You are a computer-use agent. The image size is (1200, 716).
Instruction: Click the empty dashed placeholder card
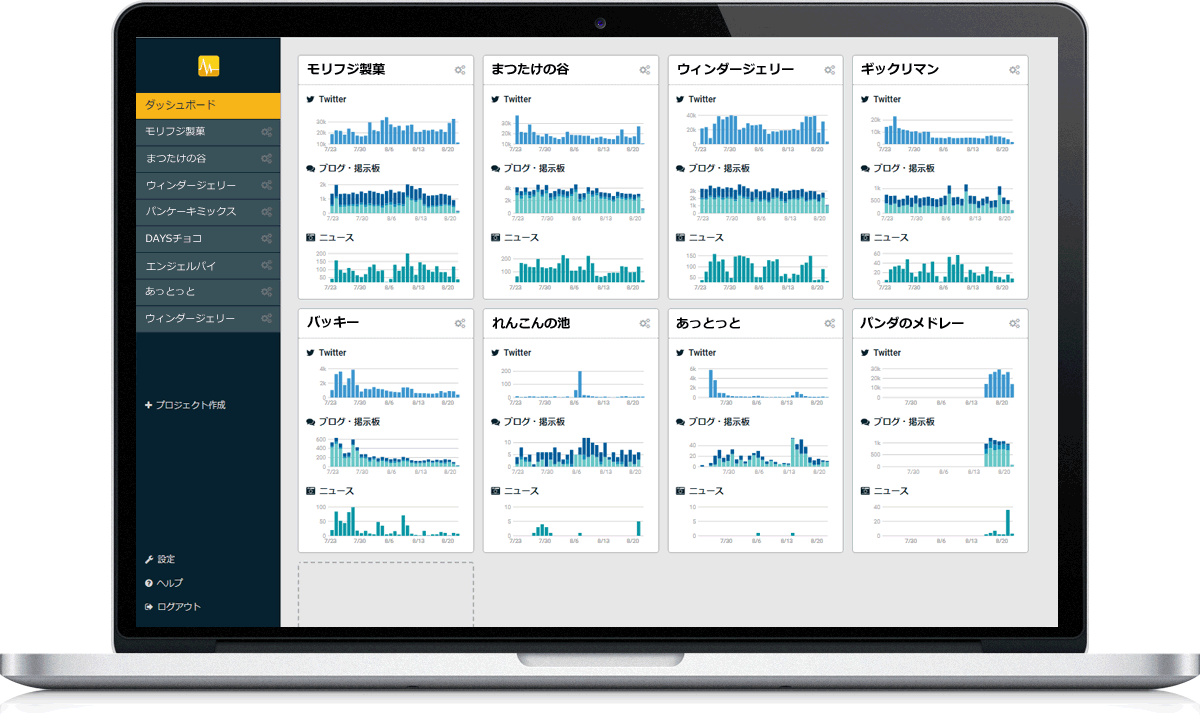386,594
